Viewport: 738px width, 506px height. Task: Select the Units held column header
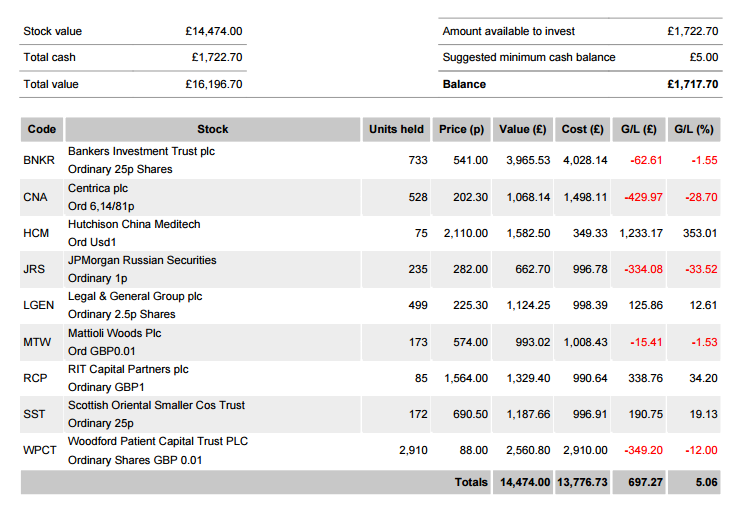[396, 129]
